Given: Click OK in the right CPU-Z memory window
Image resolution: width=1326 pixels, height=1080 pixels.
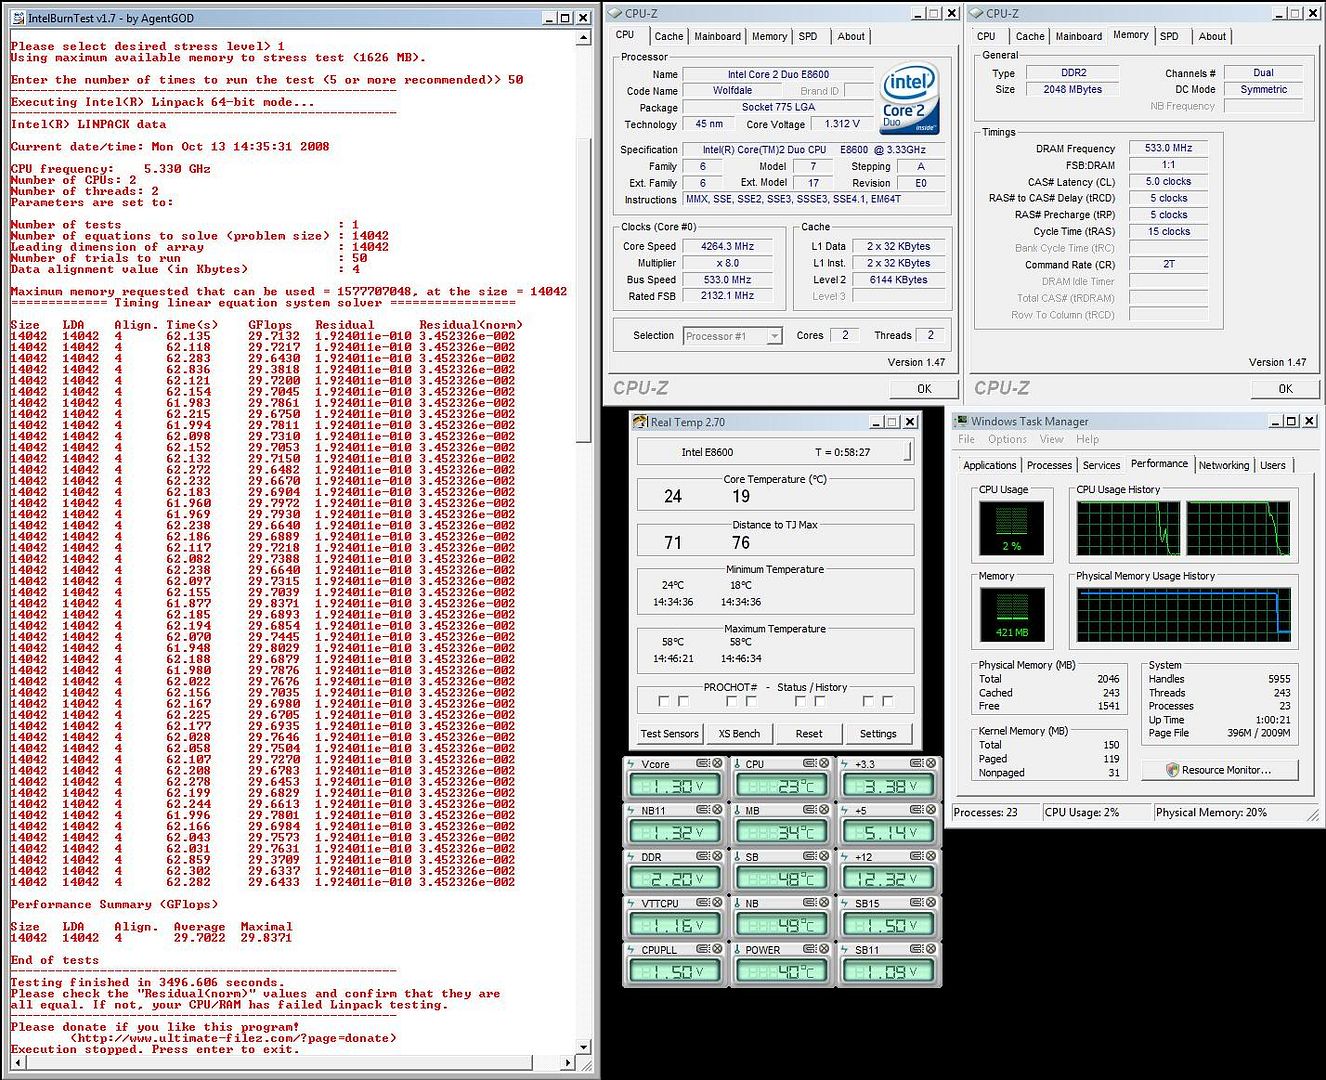Looking at the screenshot, I should pos(1285,389).
